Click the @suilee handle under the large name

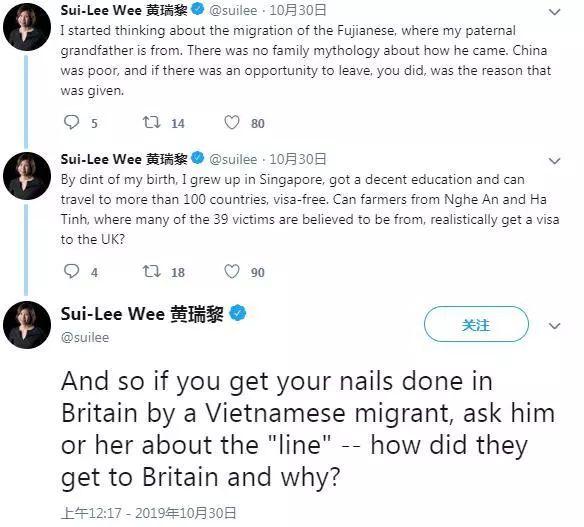click(x=85, y=337)
